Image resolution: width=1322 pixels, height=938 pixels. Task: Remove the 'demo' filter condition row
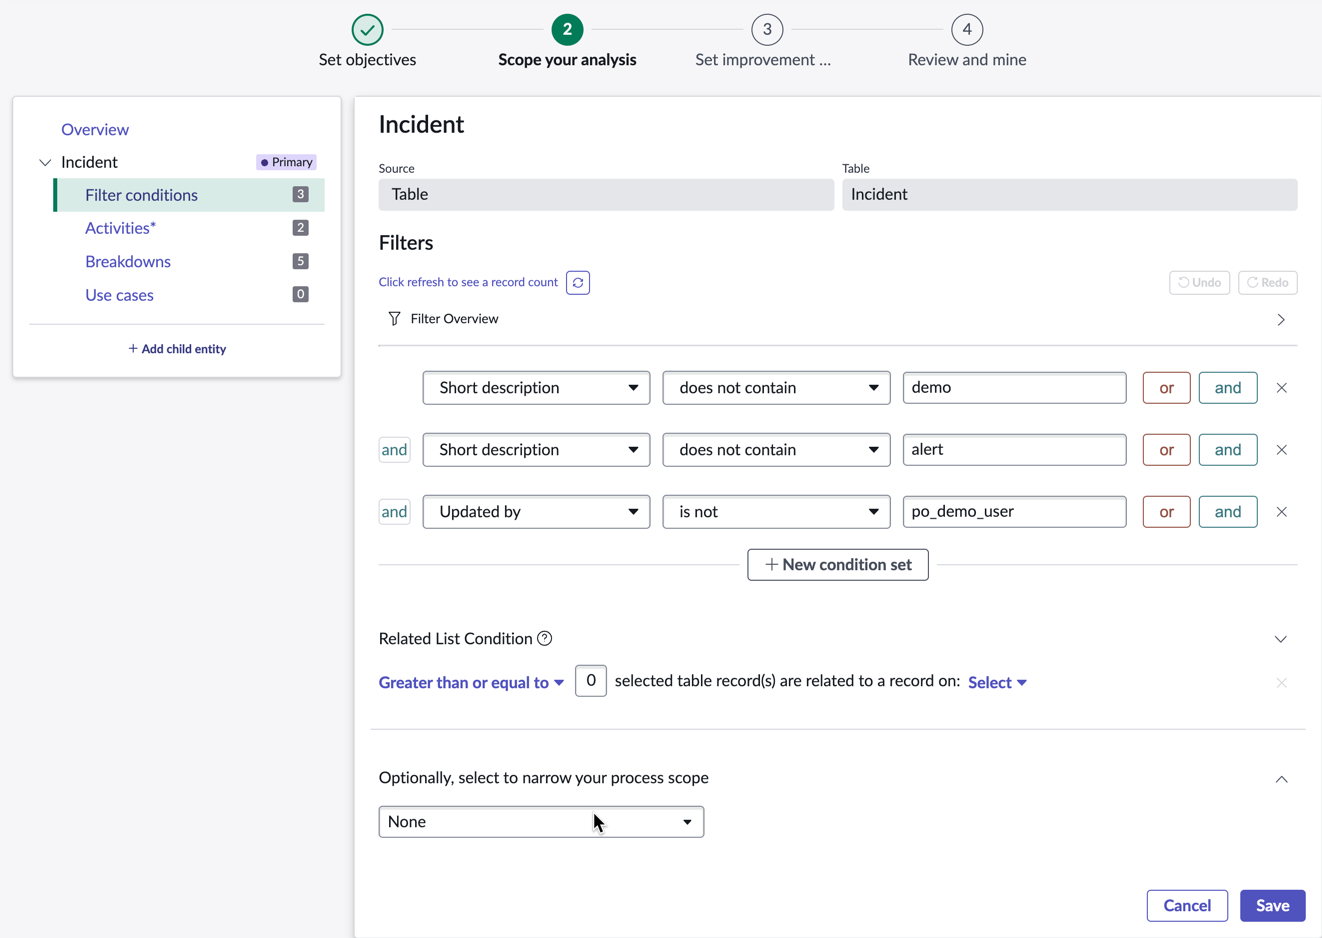[1281, 388]
